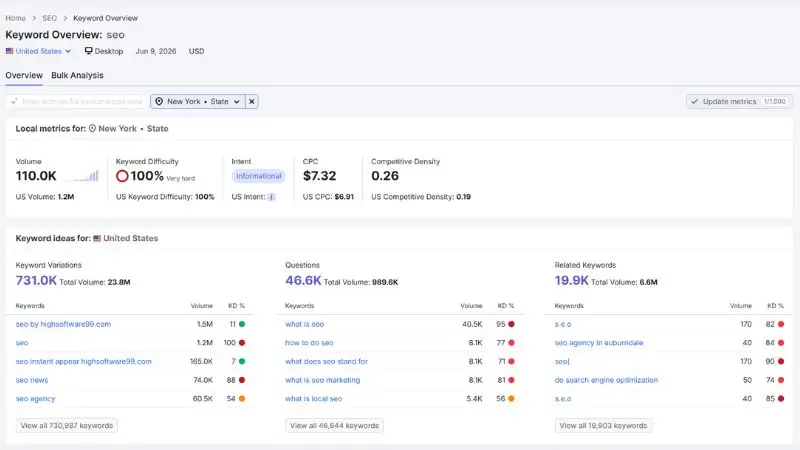Click the 46.6K questions count

click(x=303, y=281)
